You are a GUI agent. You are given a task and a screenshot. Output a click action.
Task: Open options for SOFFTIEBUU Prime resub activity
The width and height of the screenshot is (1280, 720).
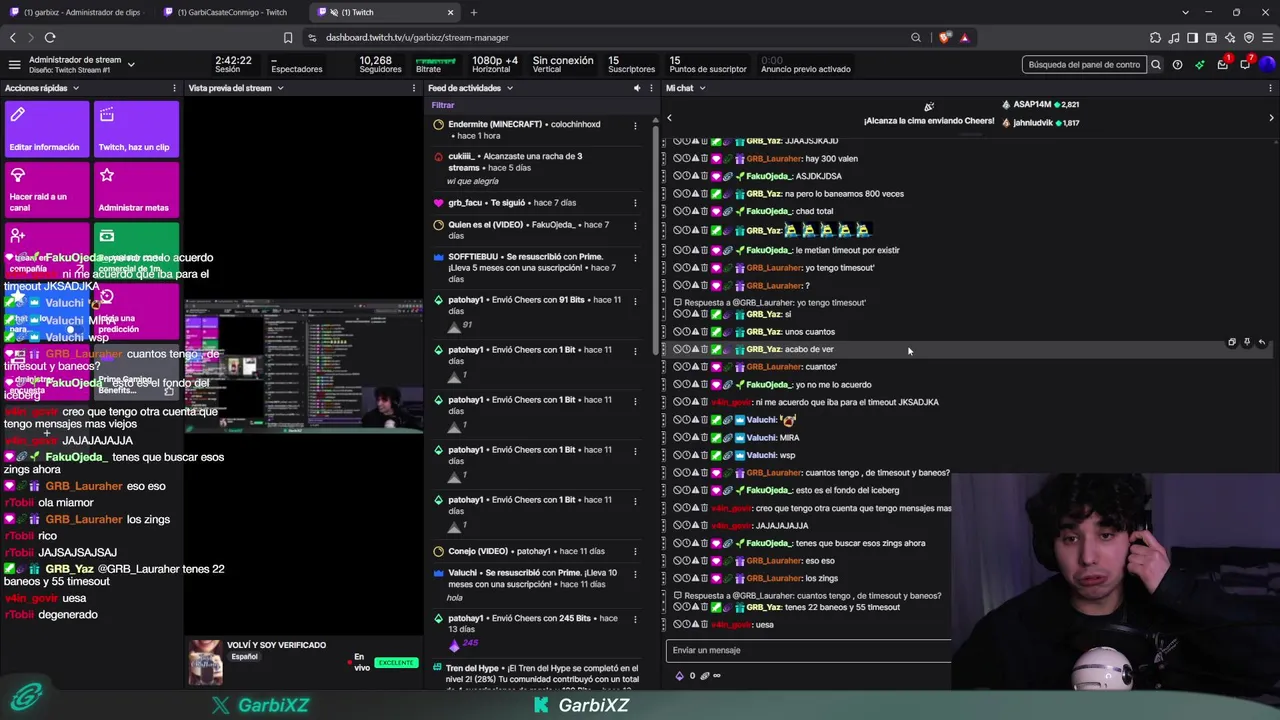(x=635, y=258)
